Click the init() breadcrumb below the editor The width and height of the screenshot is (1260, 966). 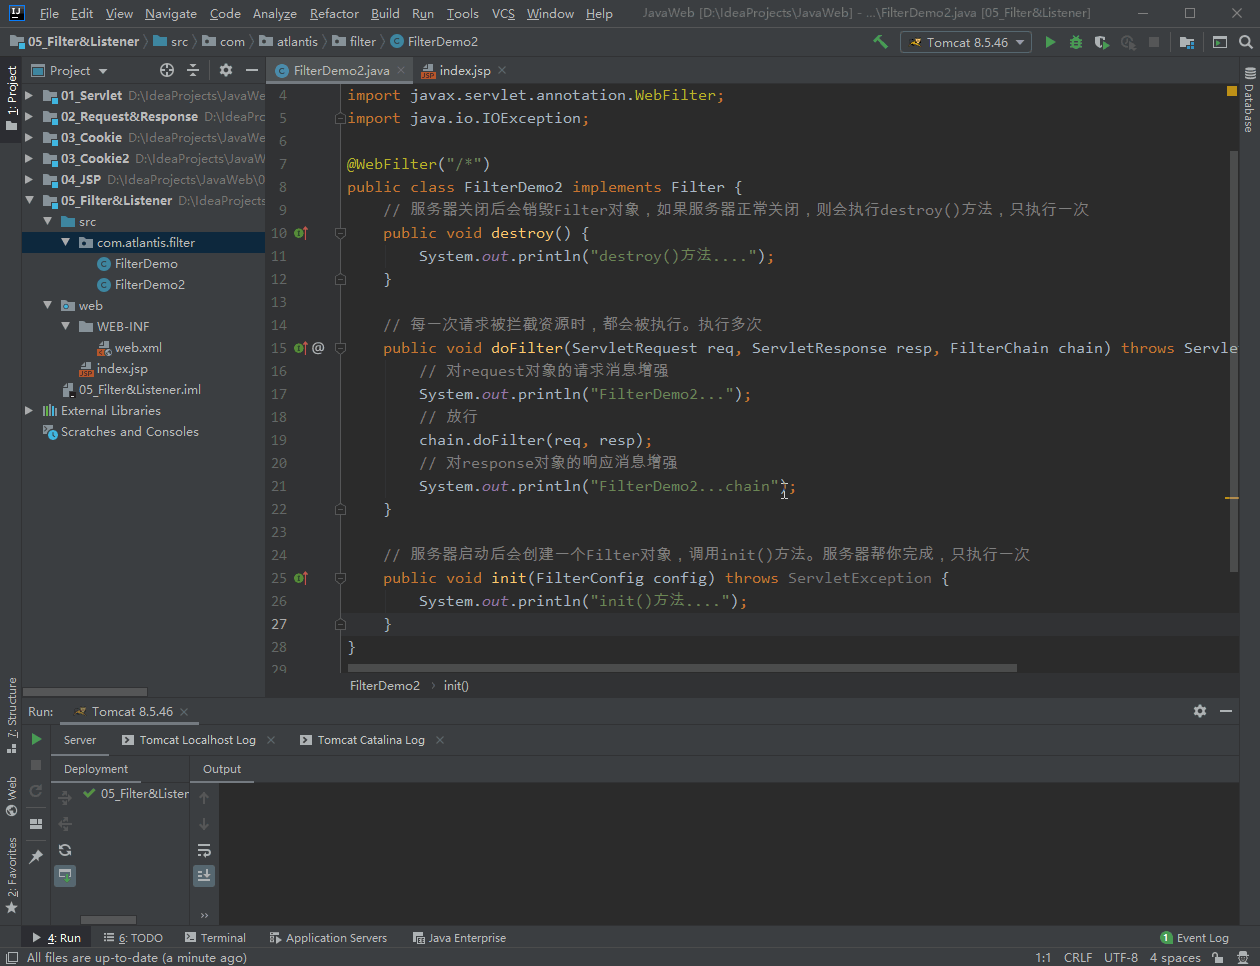[x=456, y=686]
